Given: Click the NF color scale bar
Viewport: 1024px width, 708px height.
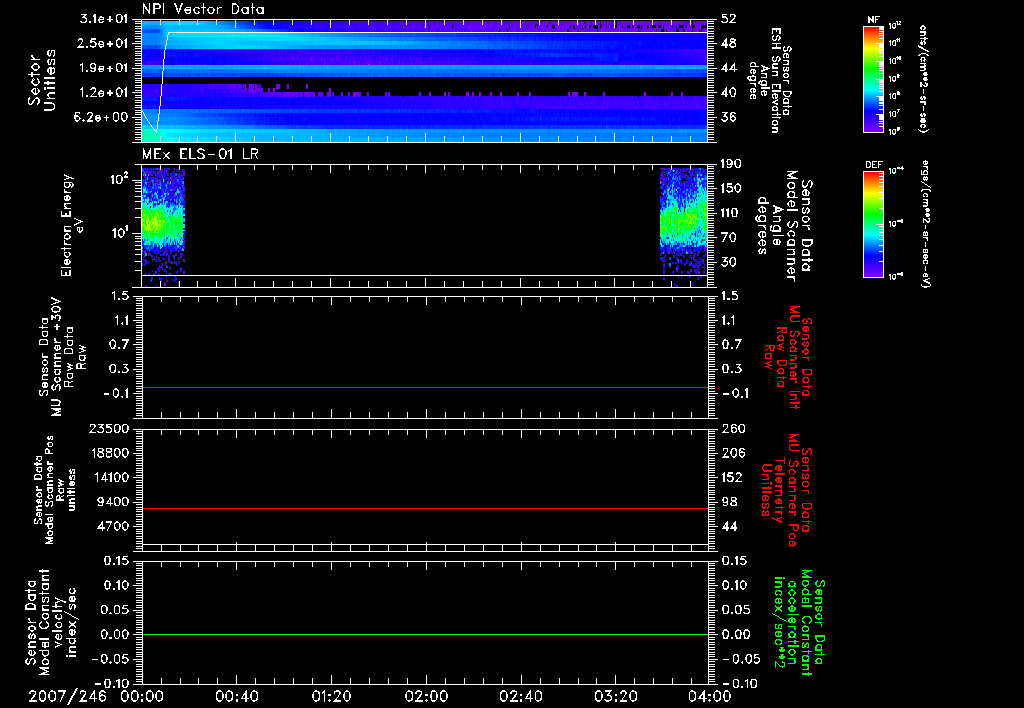Looking at the screenshot, I should 873,79.
